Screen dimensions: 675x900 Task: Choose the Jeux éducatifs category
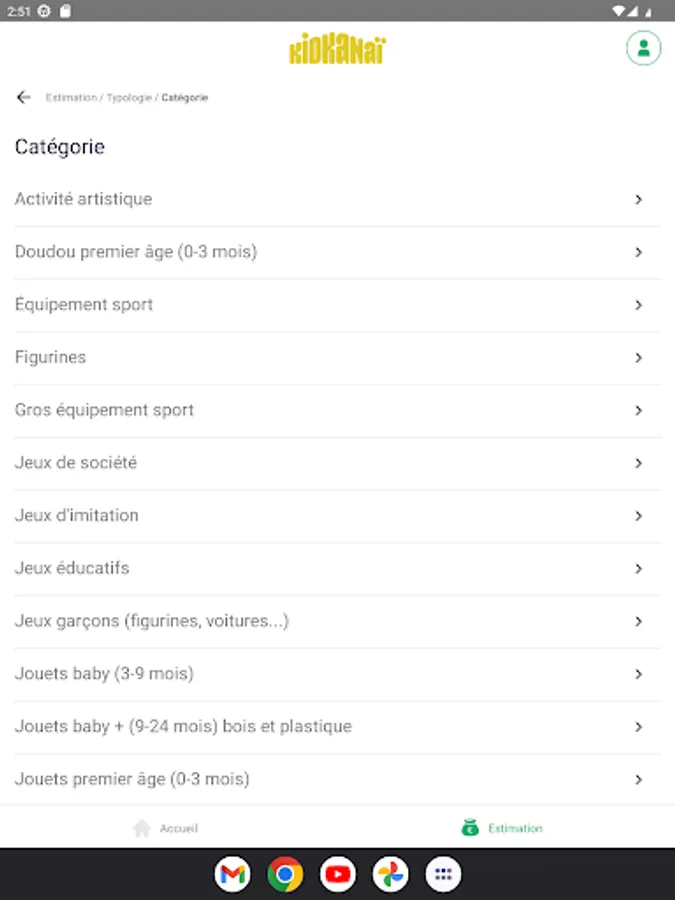(72, 568)
